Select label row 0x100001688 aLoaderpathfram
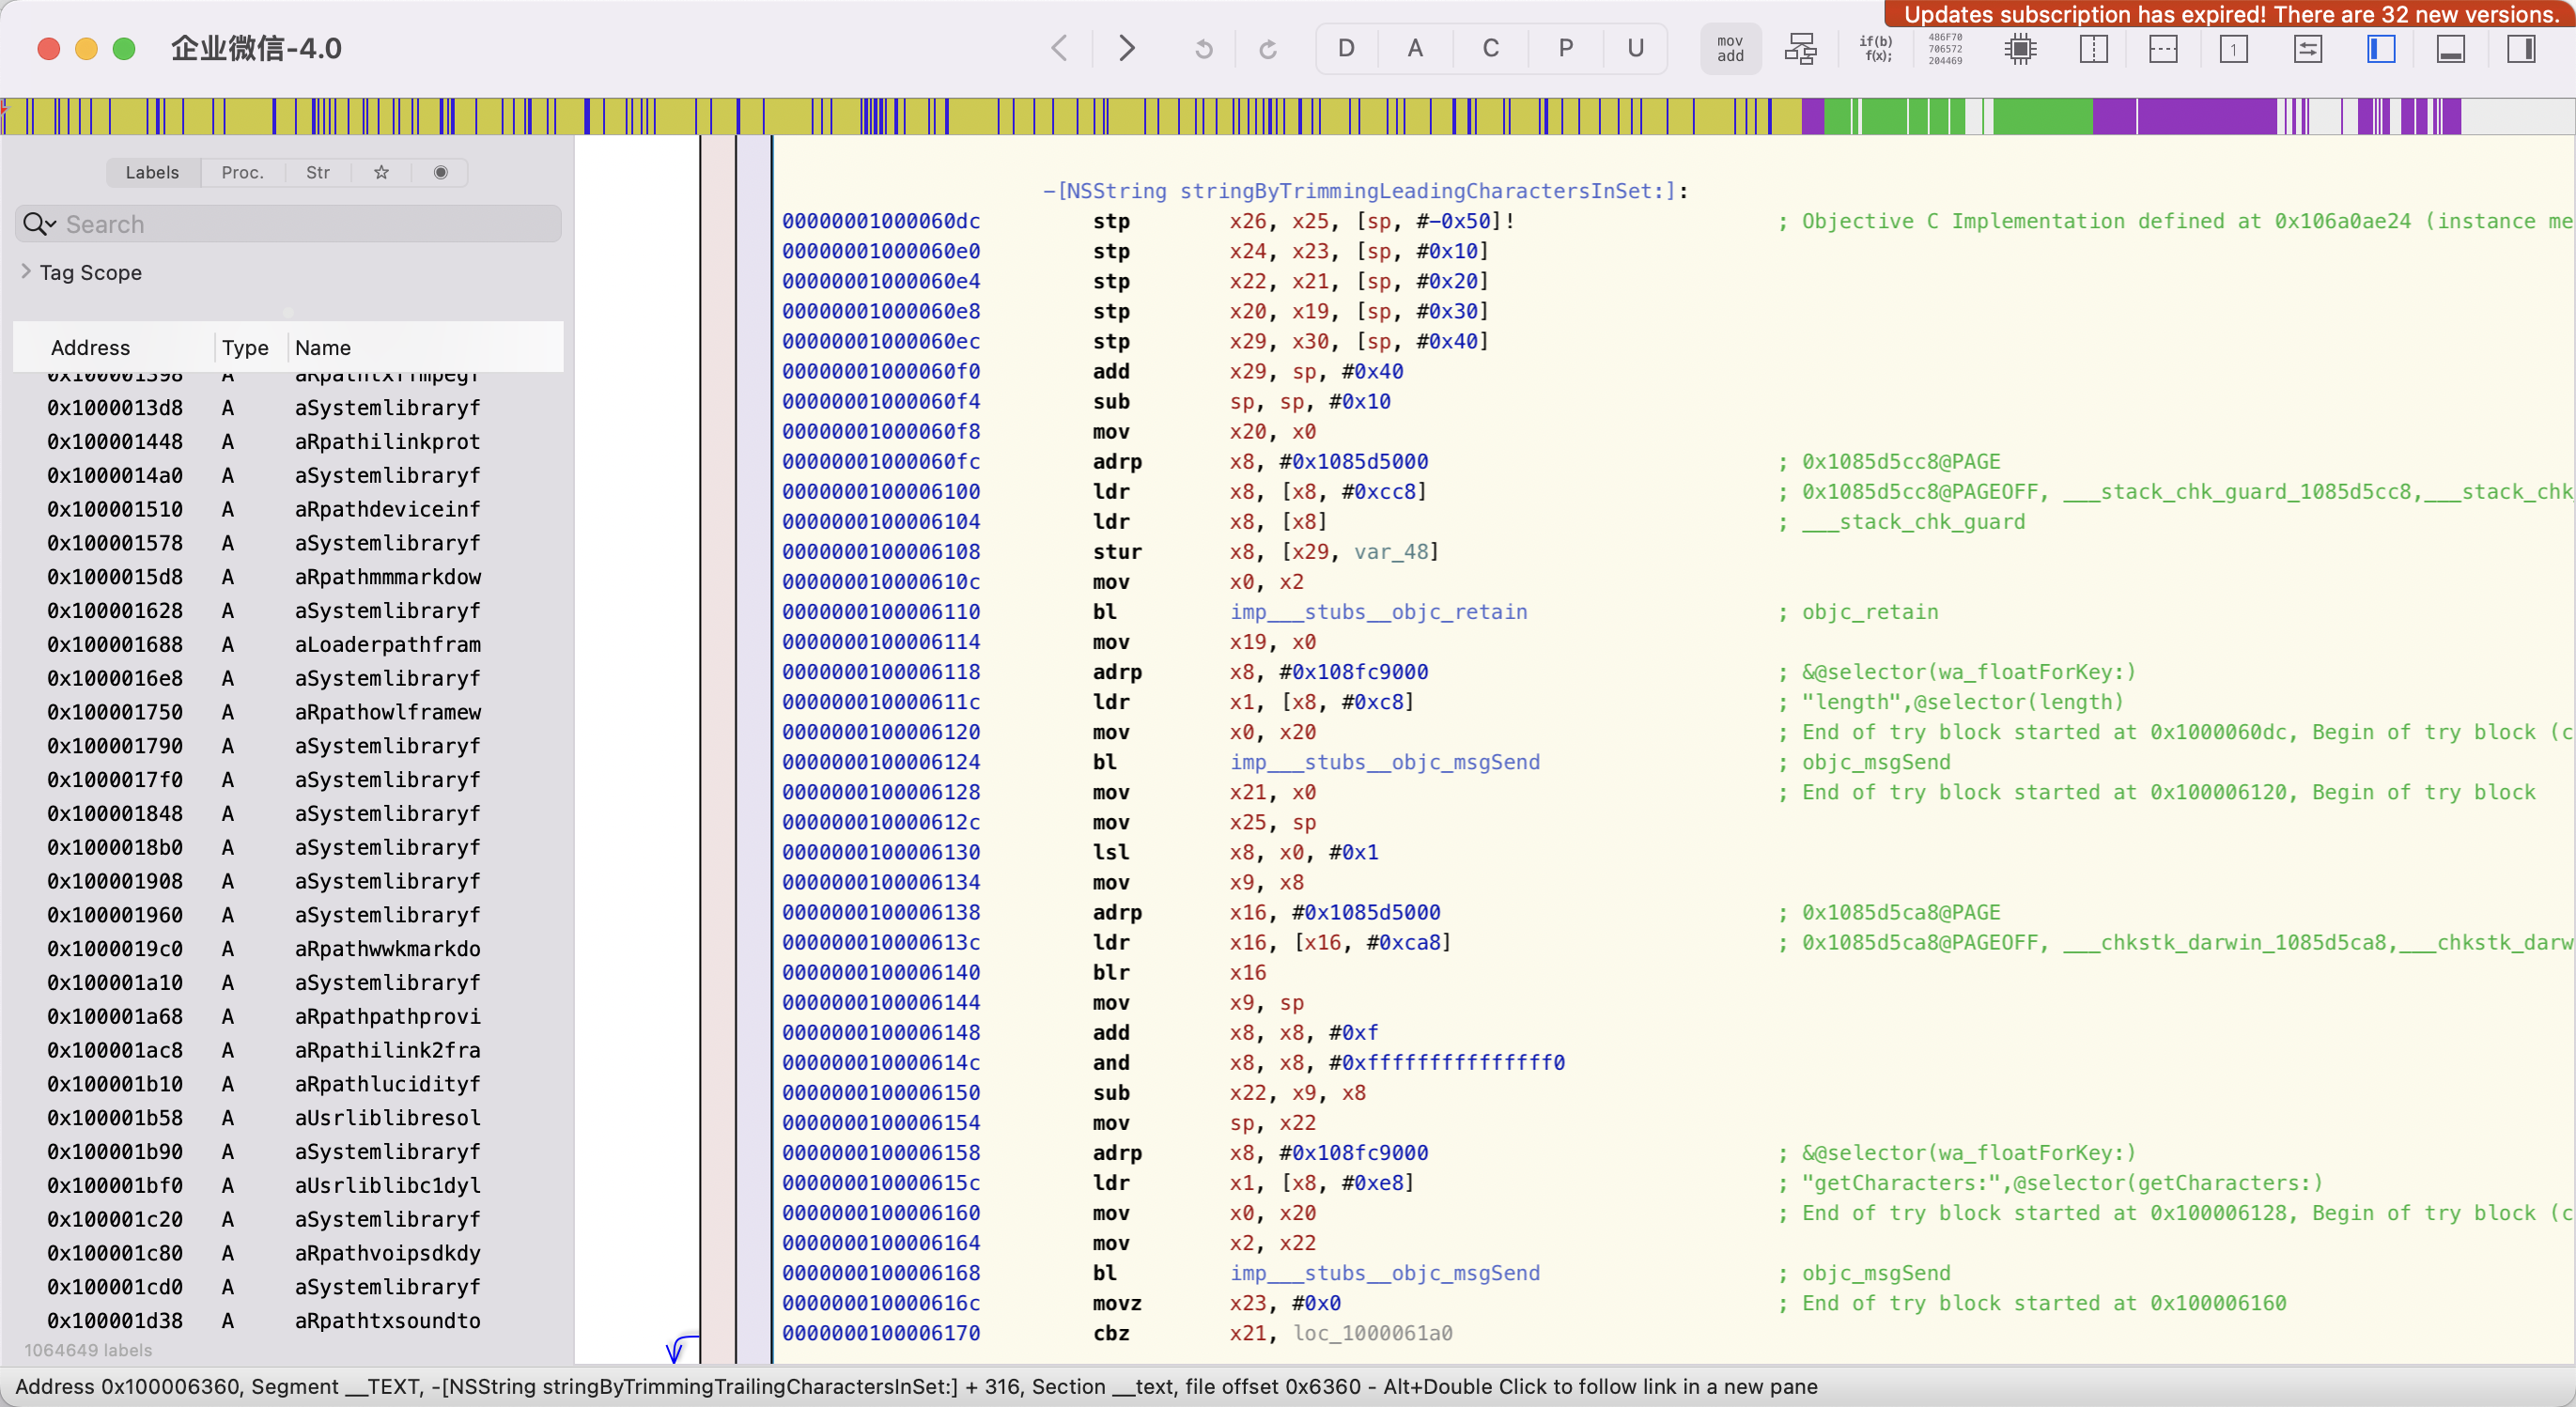This screenshot has width=2576, height=1407. (288, 645)
